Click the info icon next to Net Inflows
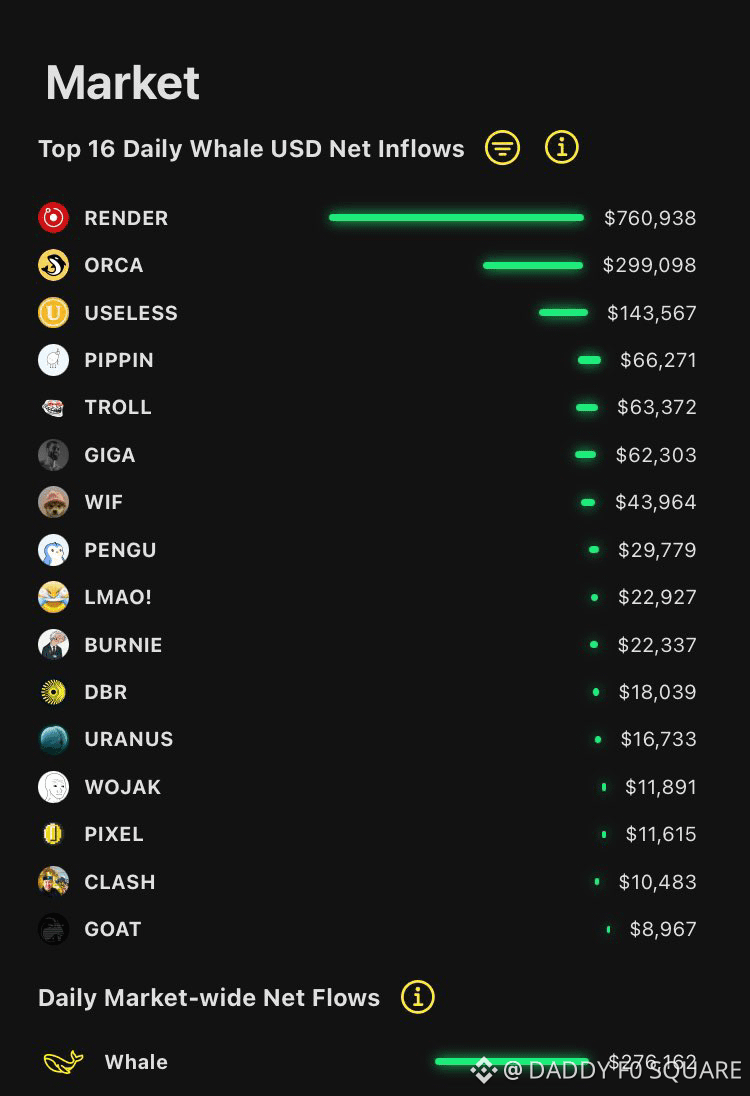The image size is (750, 1096). tap(562, 147)
